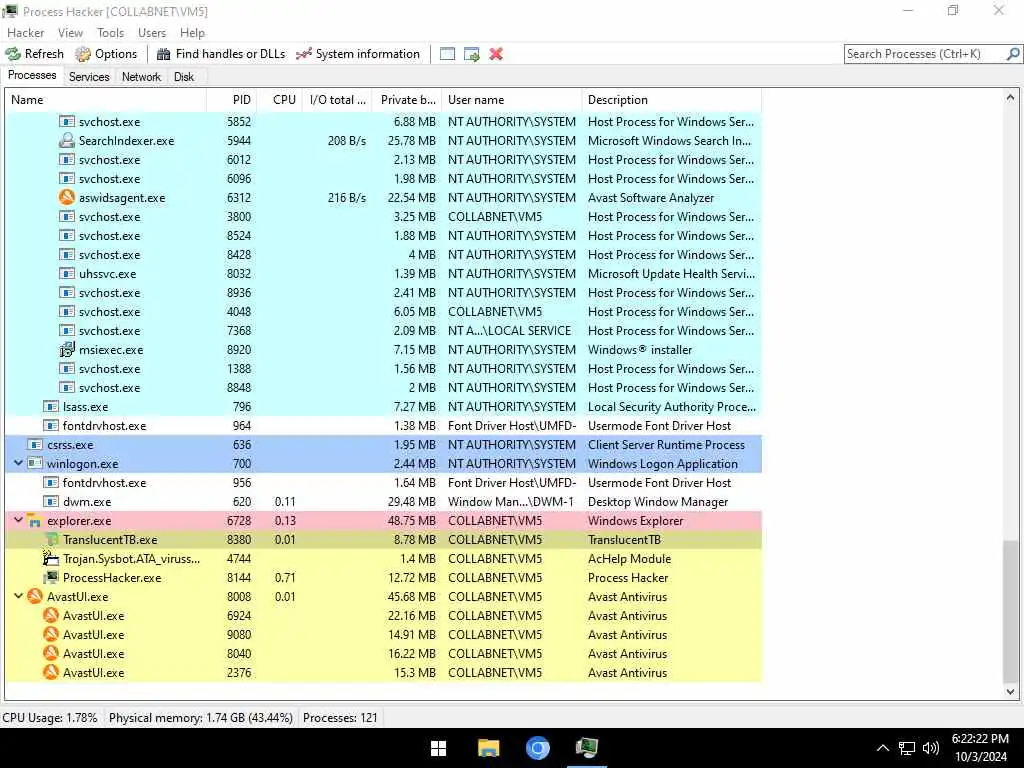The height and width of the screenshot is (768, 1024).
Task: Click the Process Hacker taskbar icon
Action: [586, 748]
